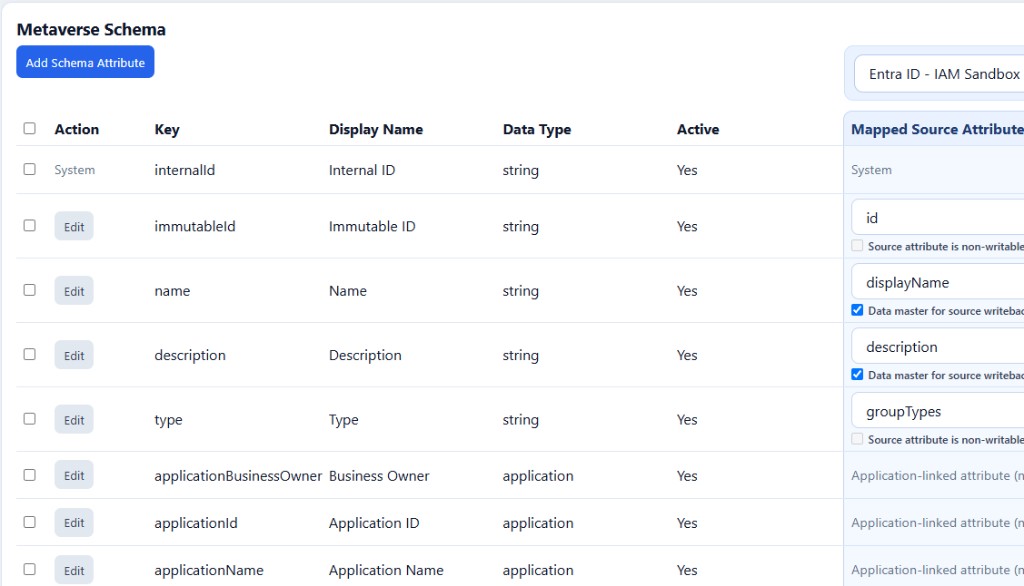
Task: Click the Immutable ID display name cell
Action: click(372, 226)
